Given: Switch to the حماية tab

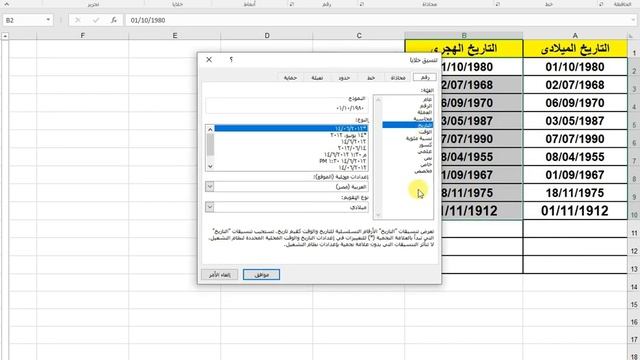Looking at the screenshot, I should coord(290,78).
